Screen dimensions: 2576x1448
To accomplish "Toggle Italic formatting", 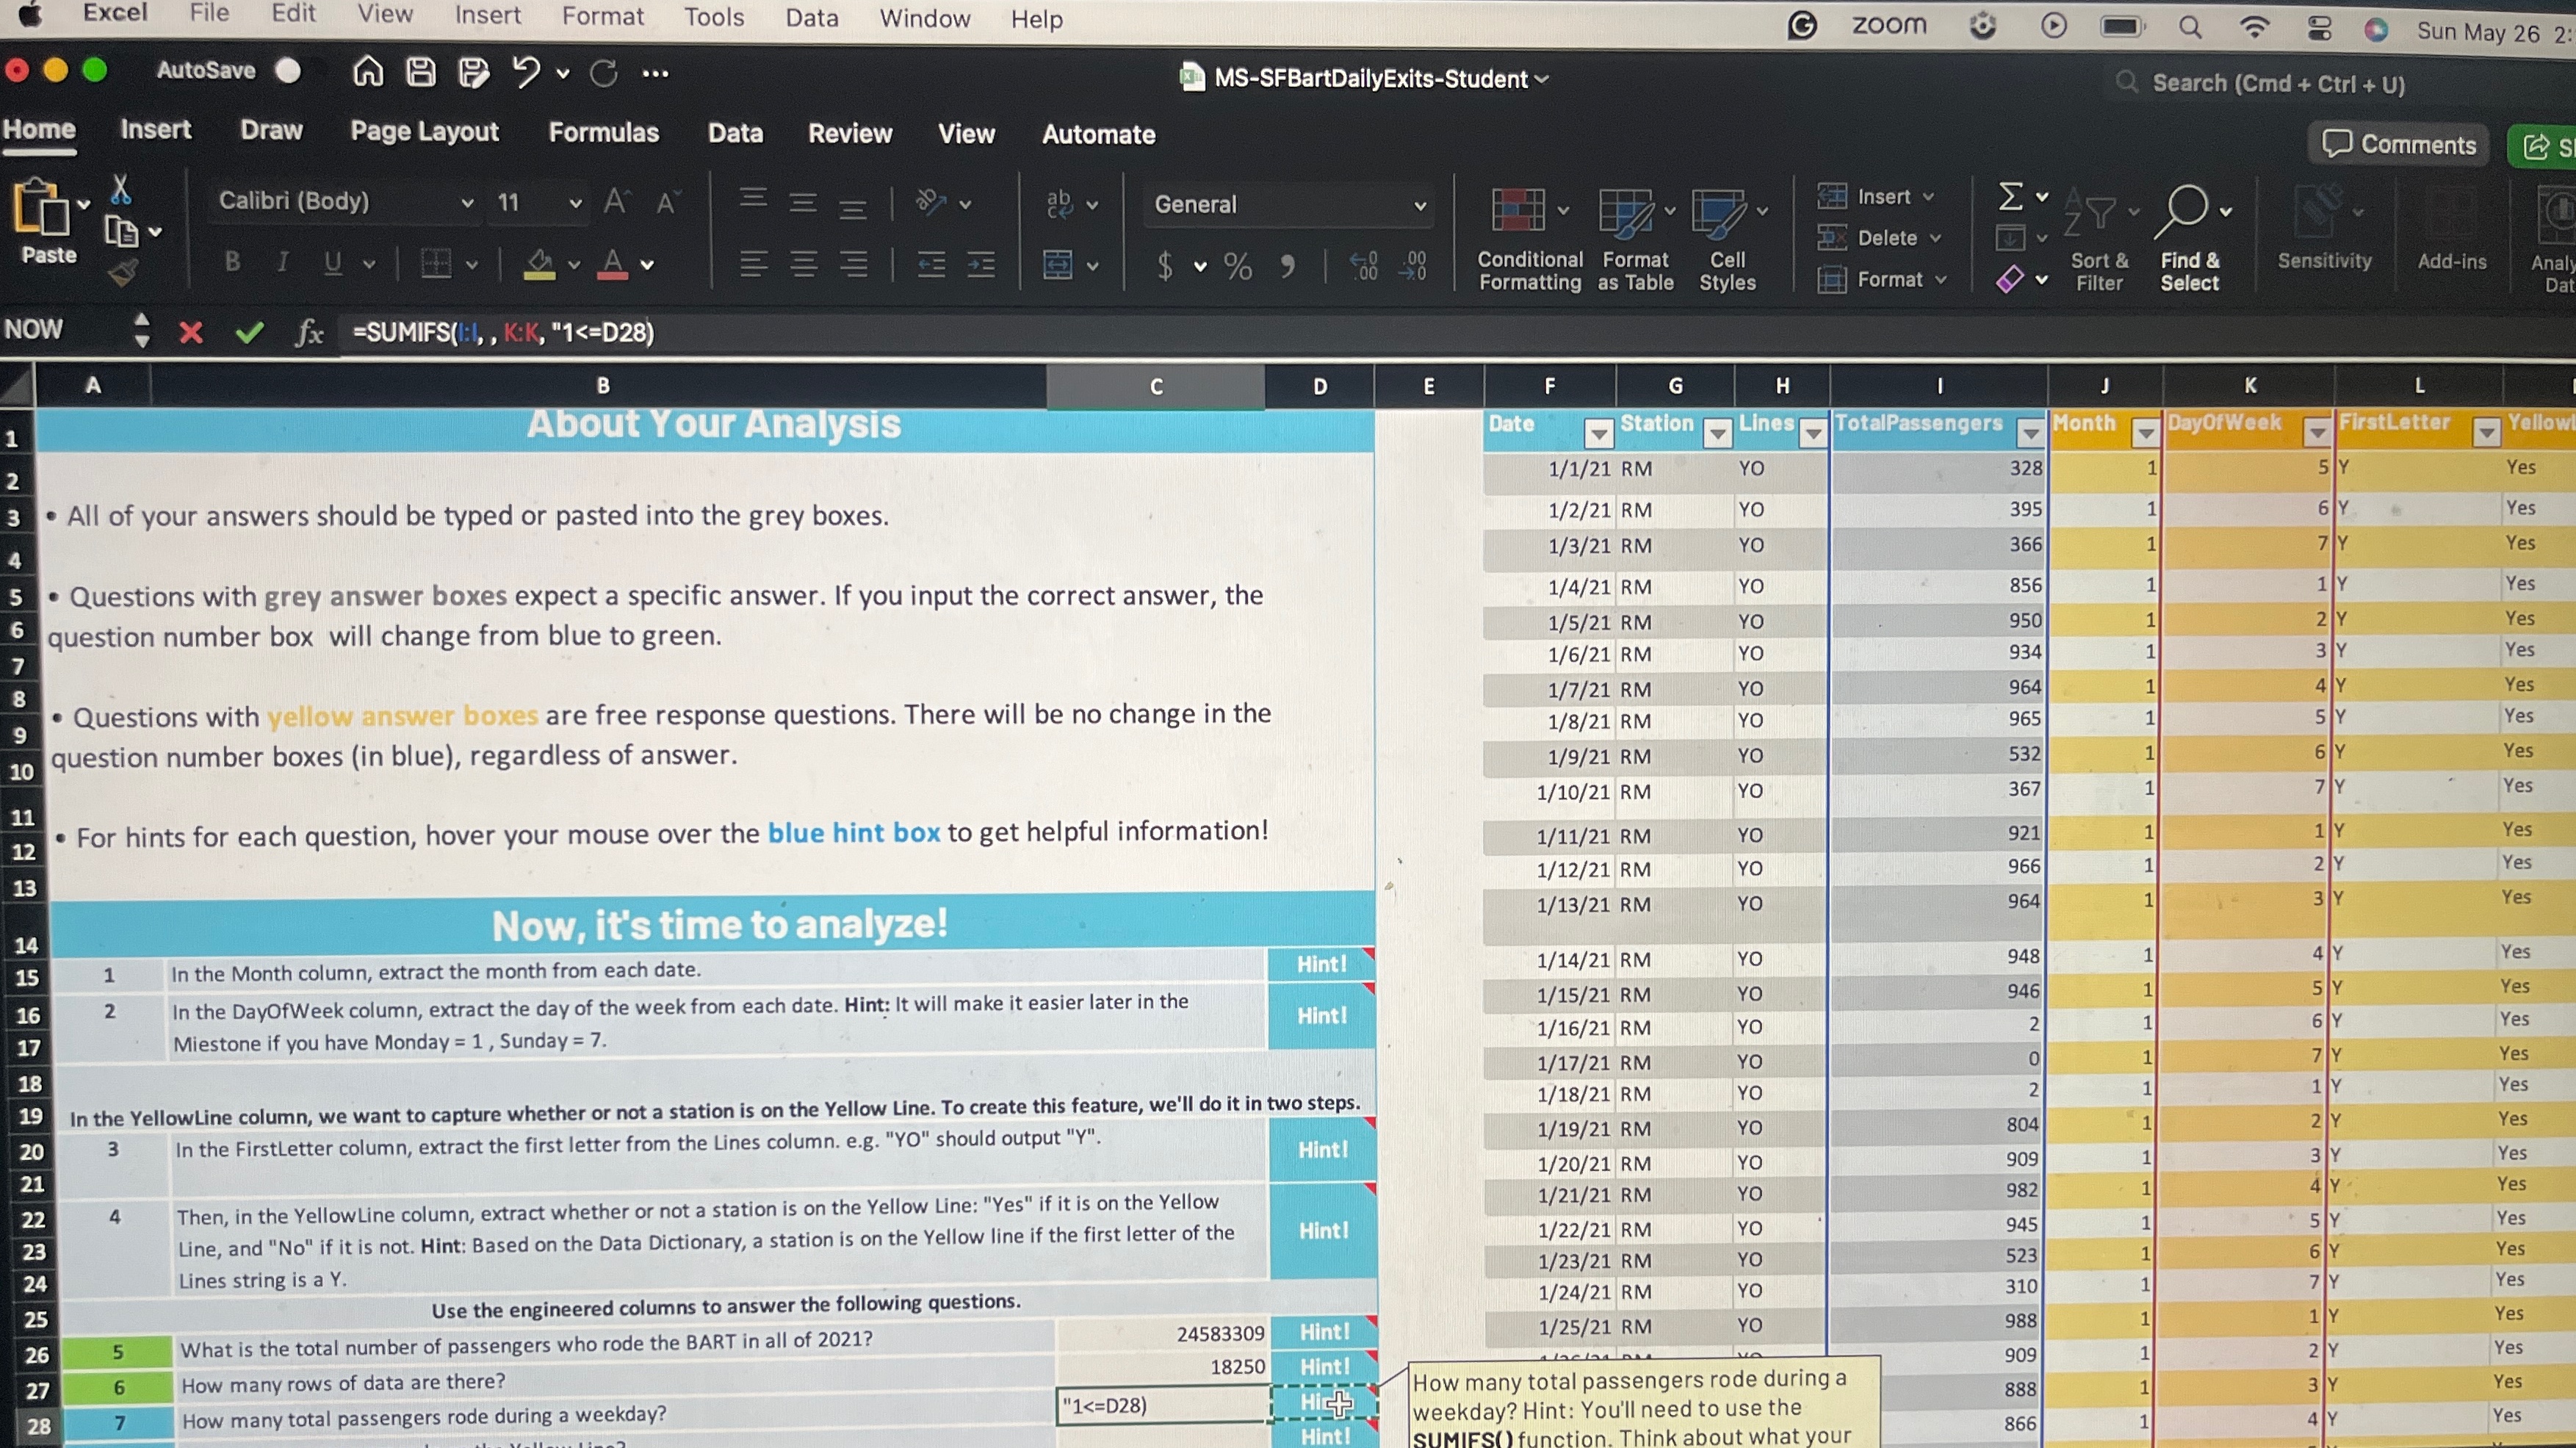I will (283, 262).
